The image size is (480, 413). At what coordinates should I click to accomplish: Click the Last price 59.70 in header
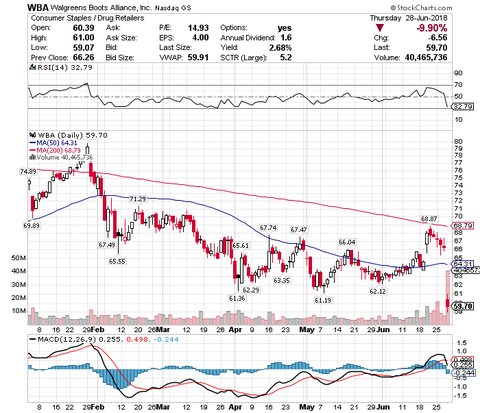click(x=437, y=48)
